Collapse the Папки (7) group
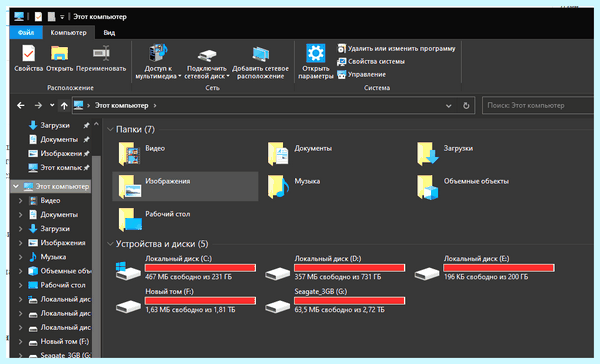Screen dimensions: 600x364 point(110,129)
